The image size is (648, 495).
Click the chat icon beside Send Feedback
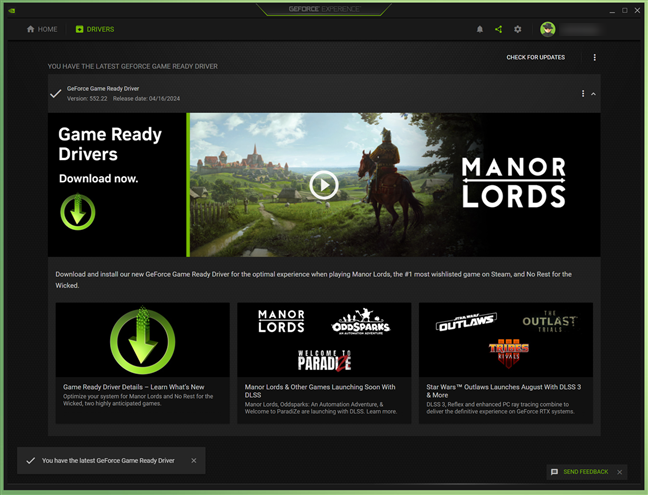click(x=555, y=472)
